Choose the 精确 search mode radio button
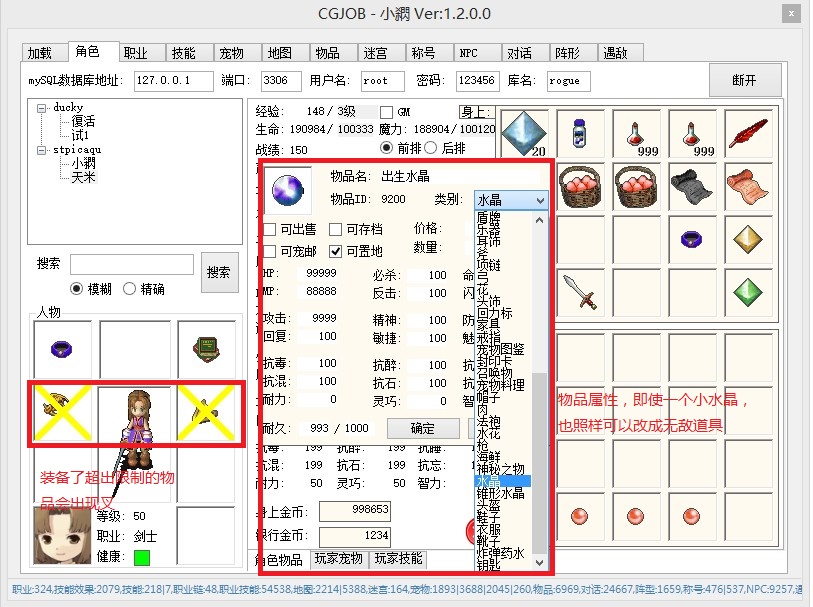The image size is (813, 607). click(x=129, y=289)
